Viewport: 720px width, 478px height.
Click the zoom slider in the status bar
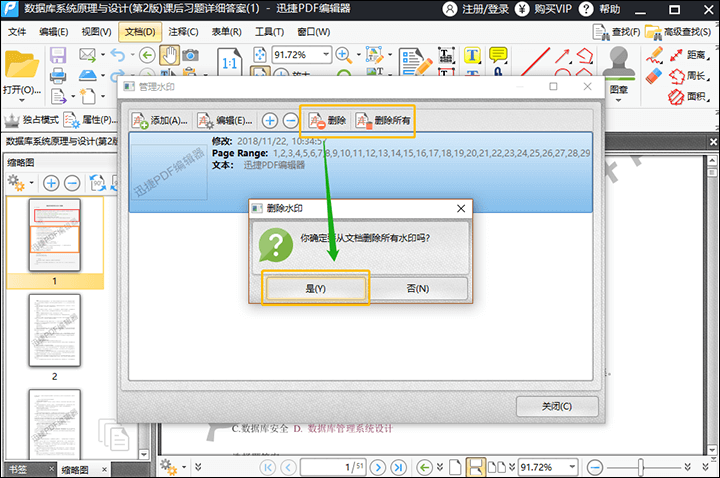tap(640, 467)
